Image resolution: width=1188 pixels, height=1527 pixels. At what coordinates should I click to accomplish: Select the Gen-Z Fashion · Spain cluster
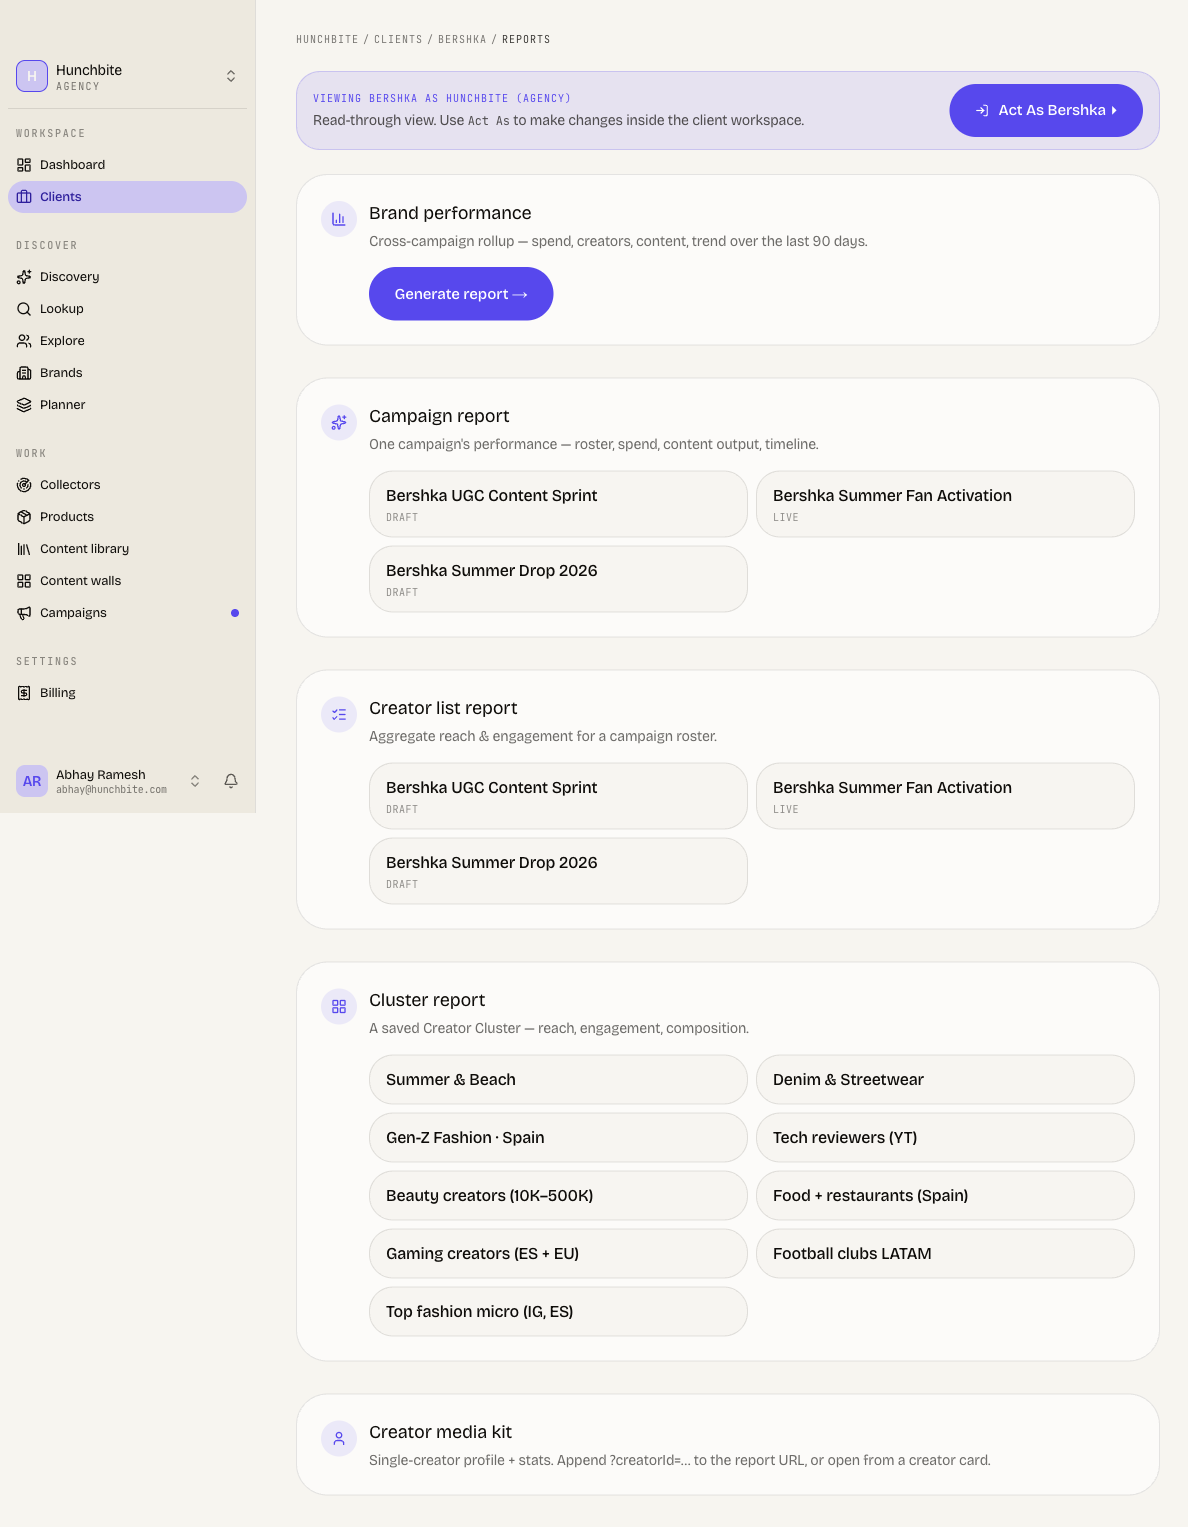(558, 1138)
